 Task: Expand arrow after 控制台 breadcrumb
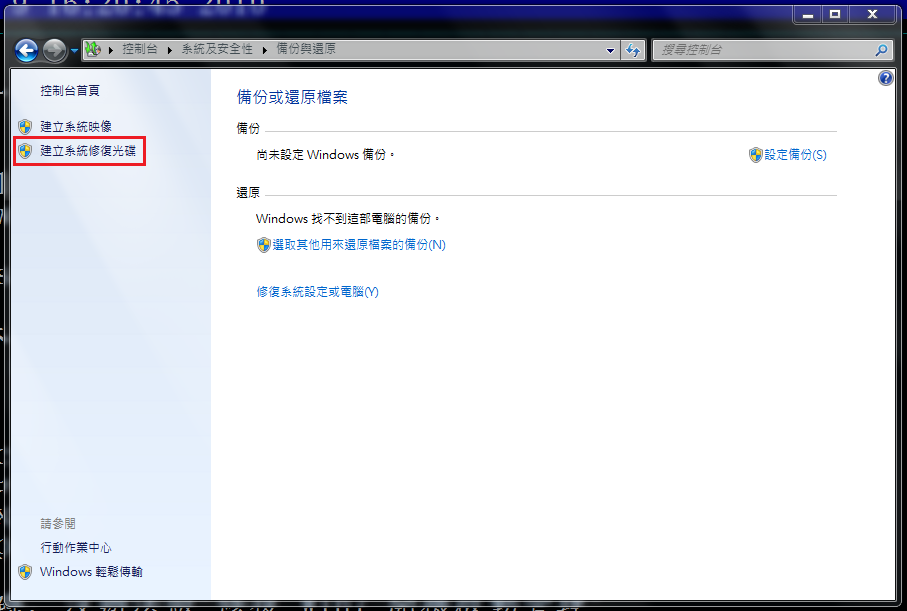169,50
